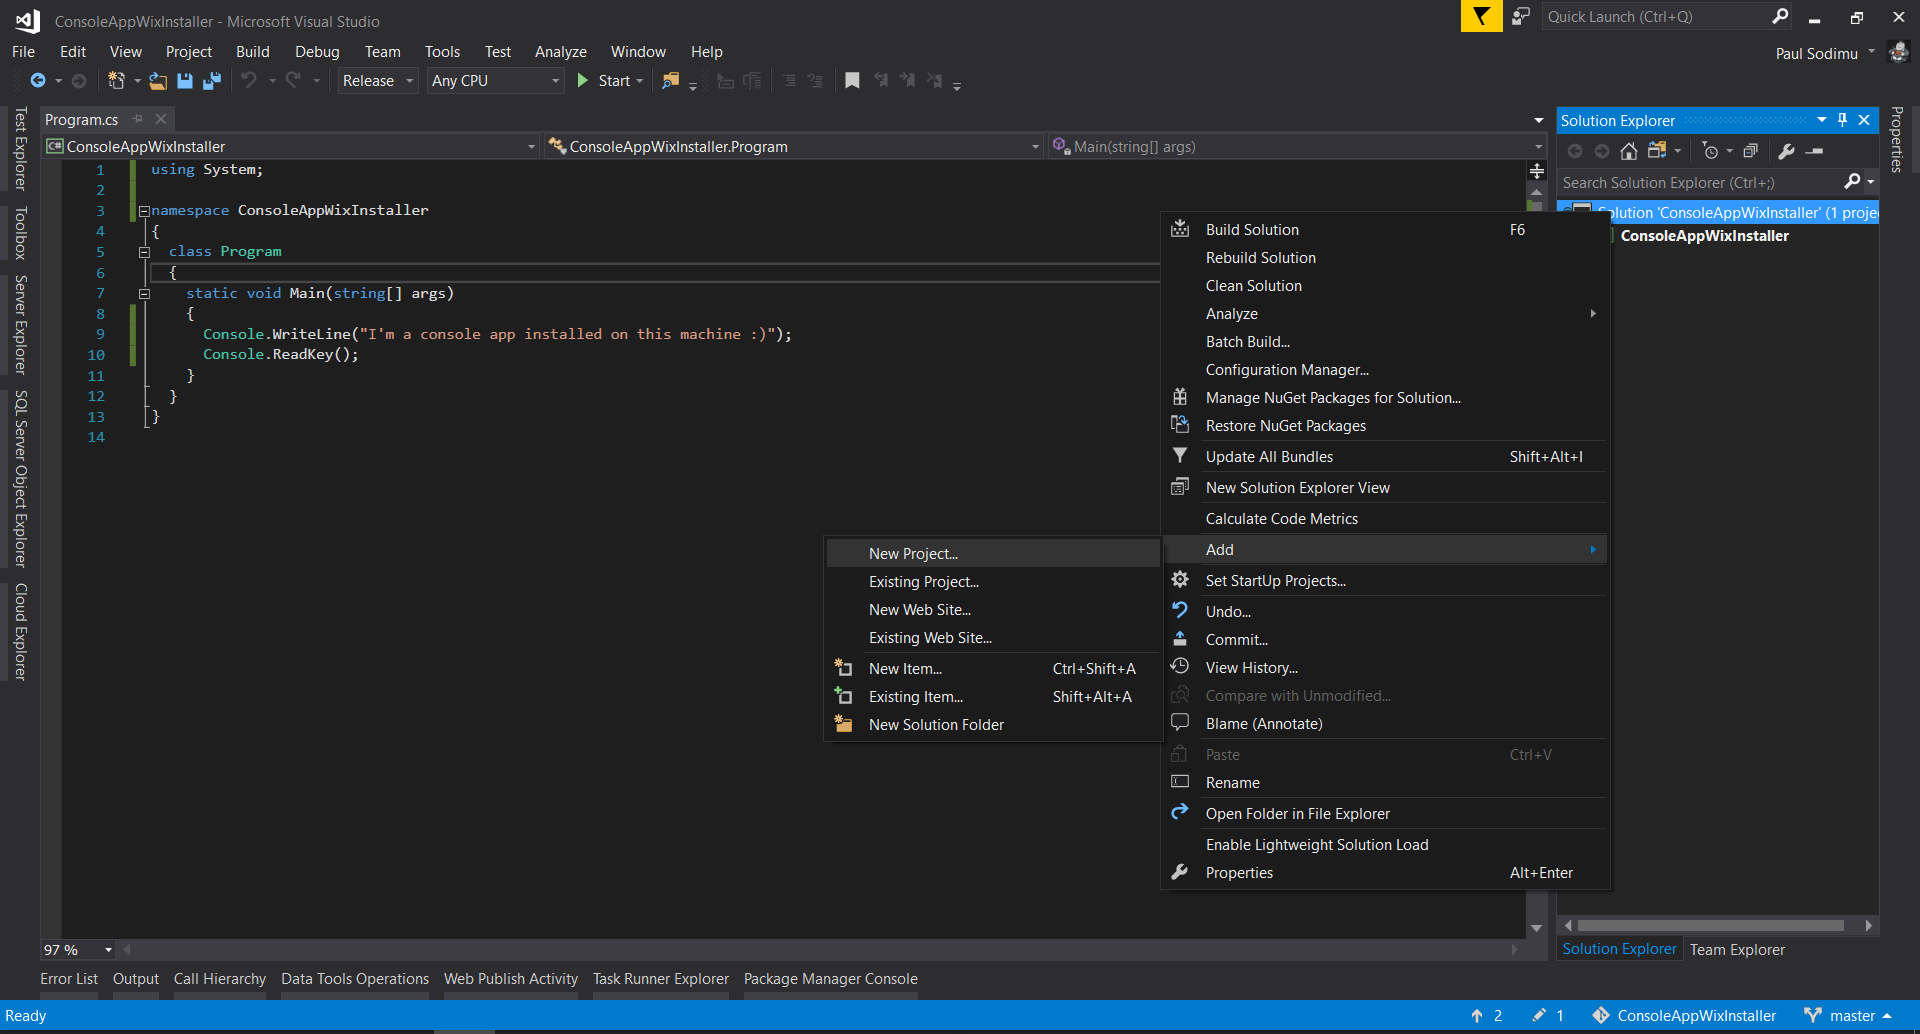The image size is (1920, 1034).
Task: Close the Program.cs tab
Action: tap(161, 119)
